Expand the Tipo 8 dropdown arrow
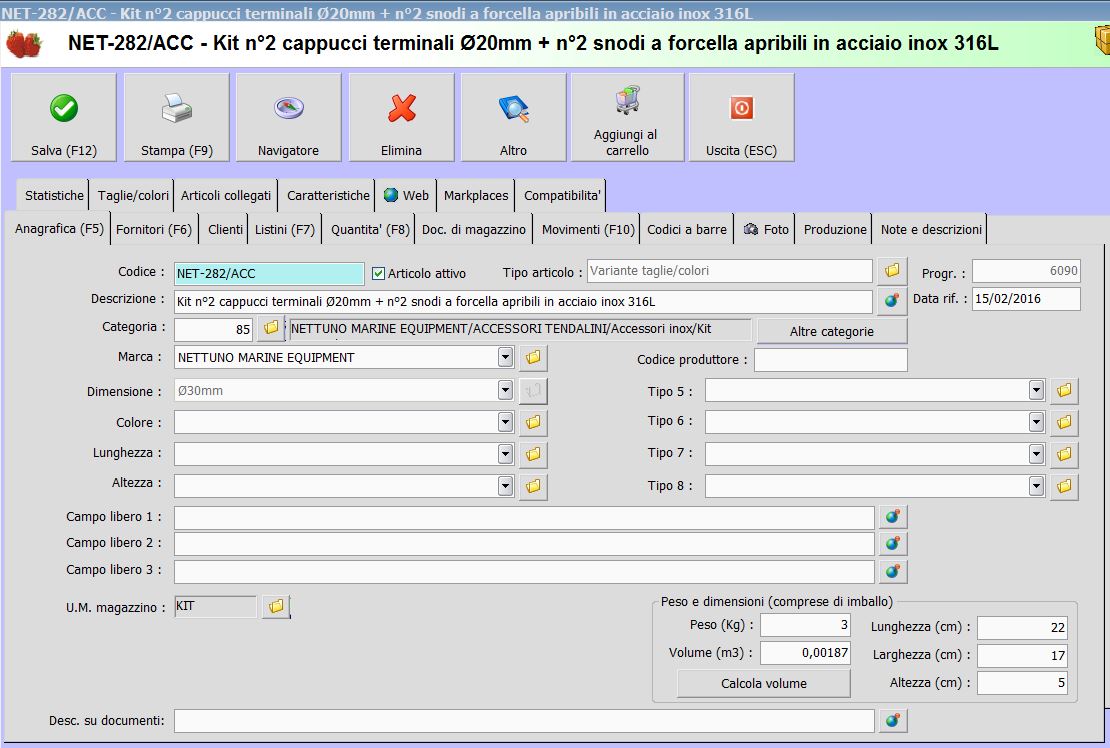 pos(1036,486)
